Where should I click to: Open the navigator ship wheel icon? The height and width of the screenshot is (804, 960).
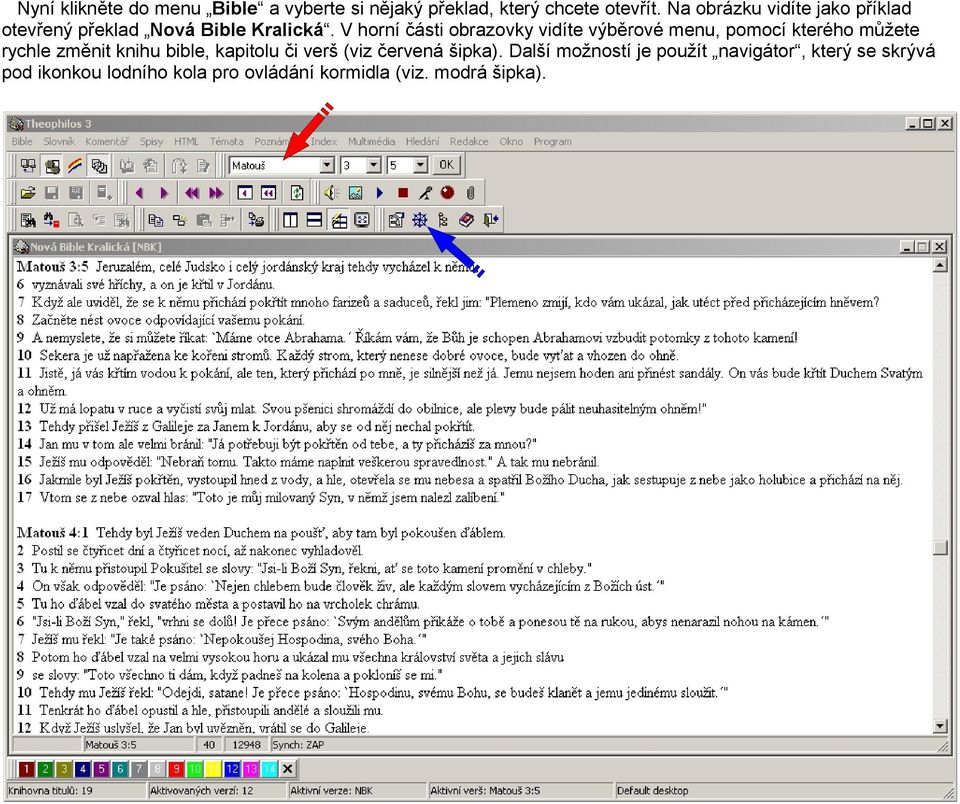pos(419,220)
